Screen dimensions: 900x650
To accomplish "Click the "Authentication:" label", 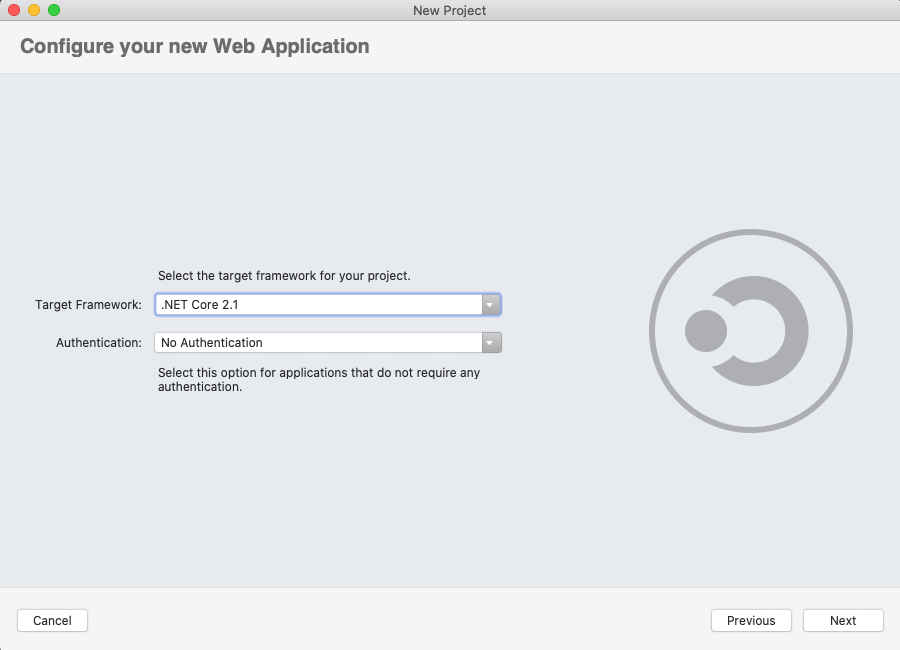I will pyautogui.click(x=97, y=342).
